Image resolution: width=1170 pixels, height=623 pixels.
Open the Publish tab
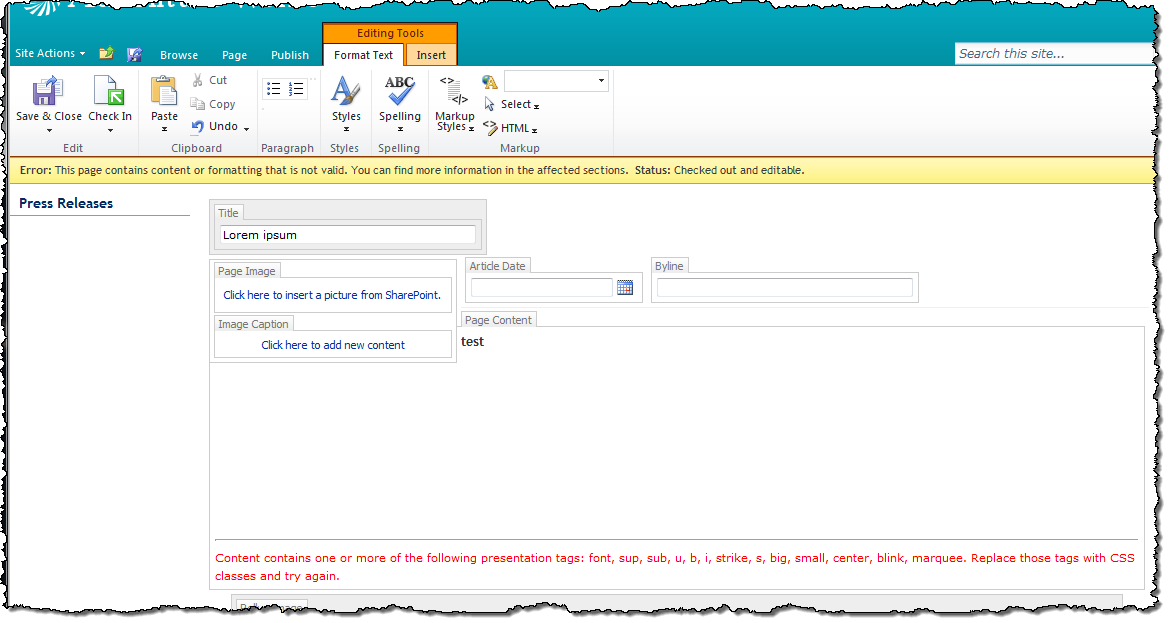290,55
